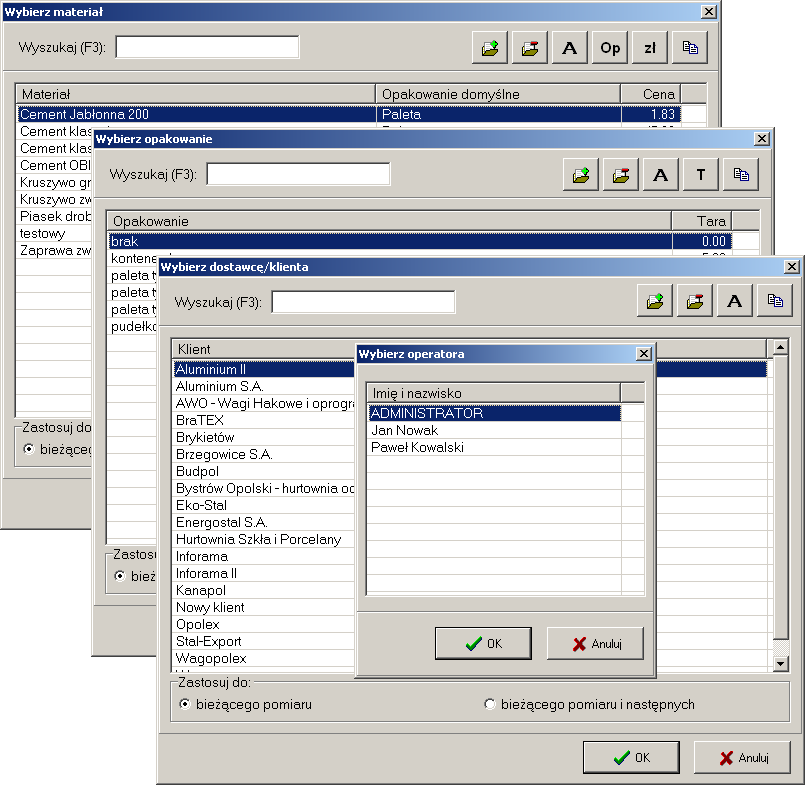Select client Eko-Stal
806x786 pixels.
(x=264, y=505)
